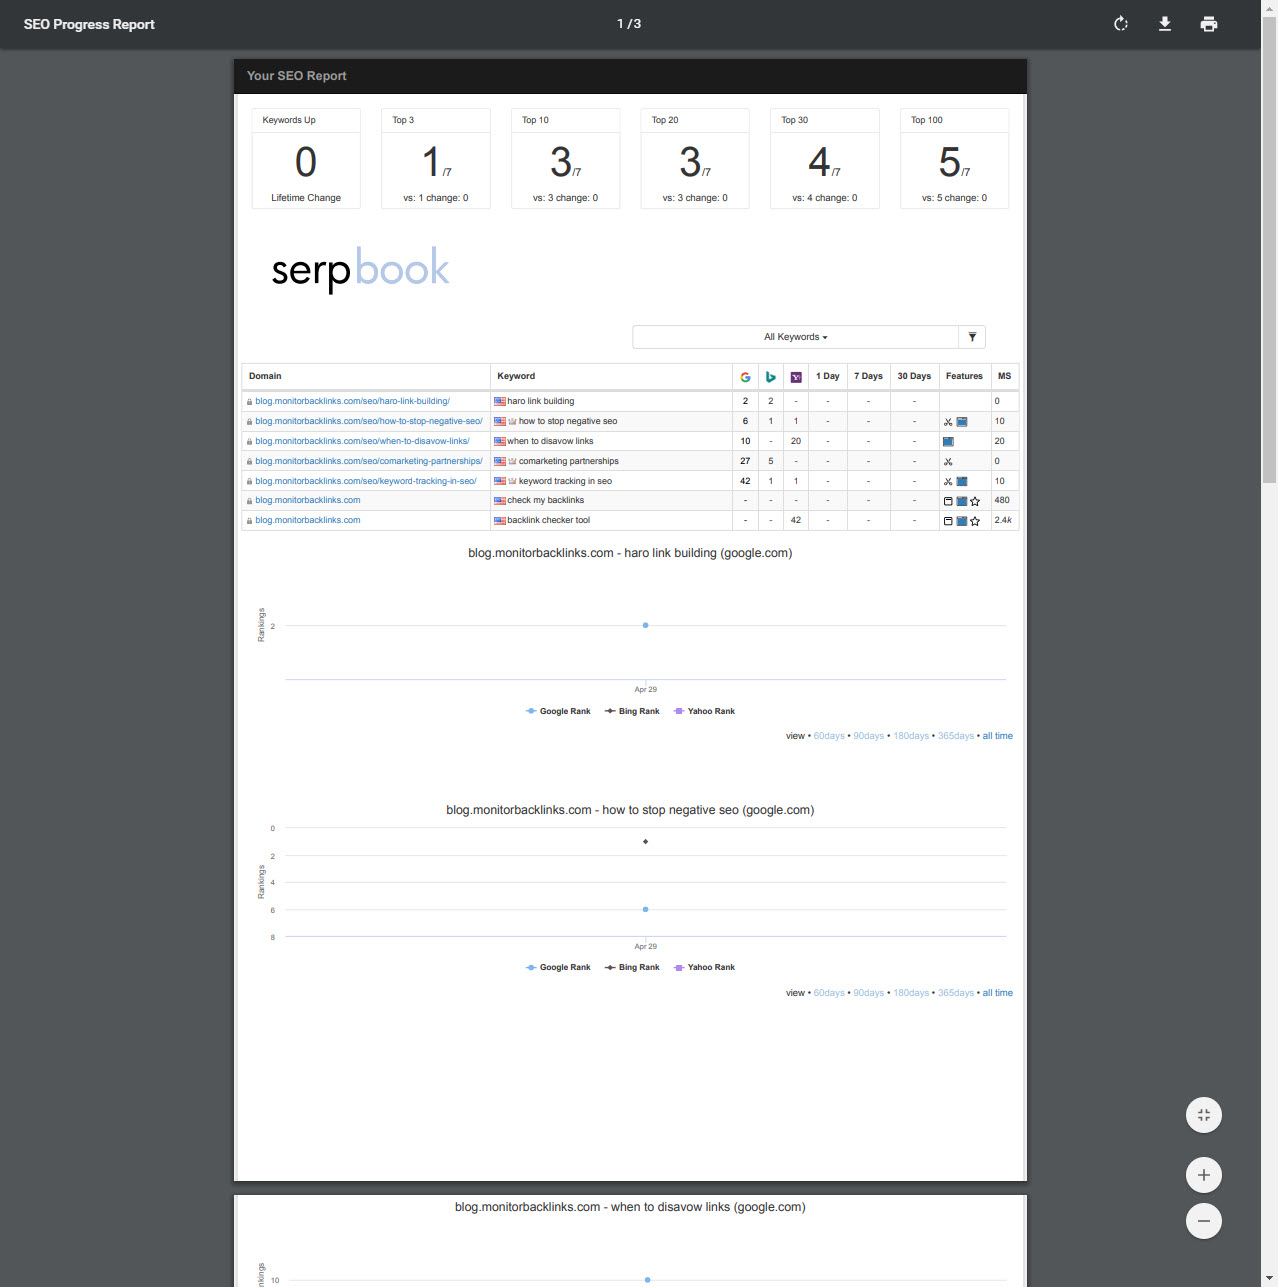Click the Bing column header icon
Image resolution: width=1278 pixels, height=1287 pixels.
(x=770, y=377)
